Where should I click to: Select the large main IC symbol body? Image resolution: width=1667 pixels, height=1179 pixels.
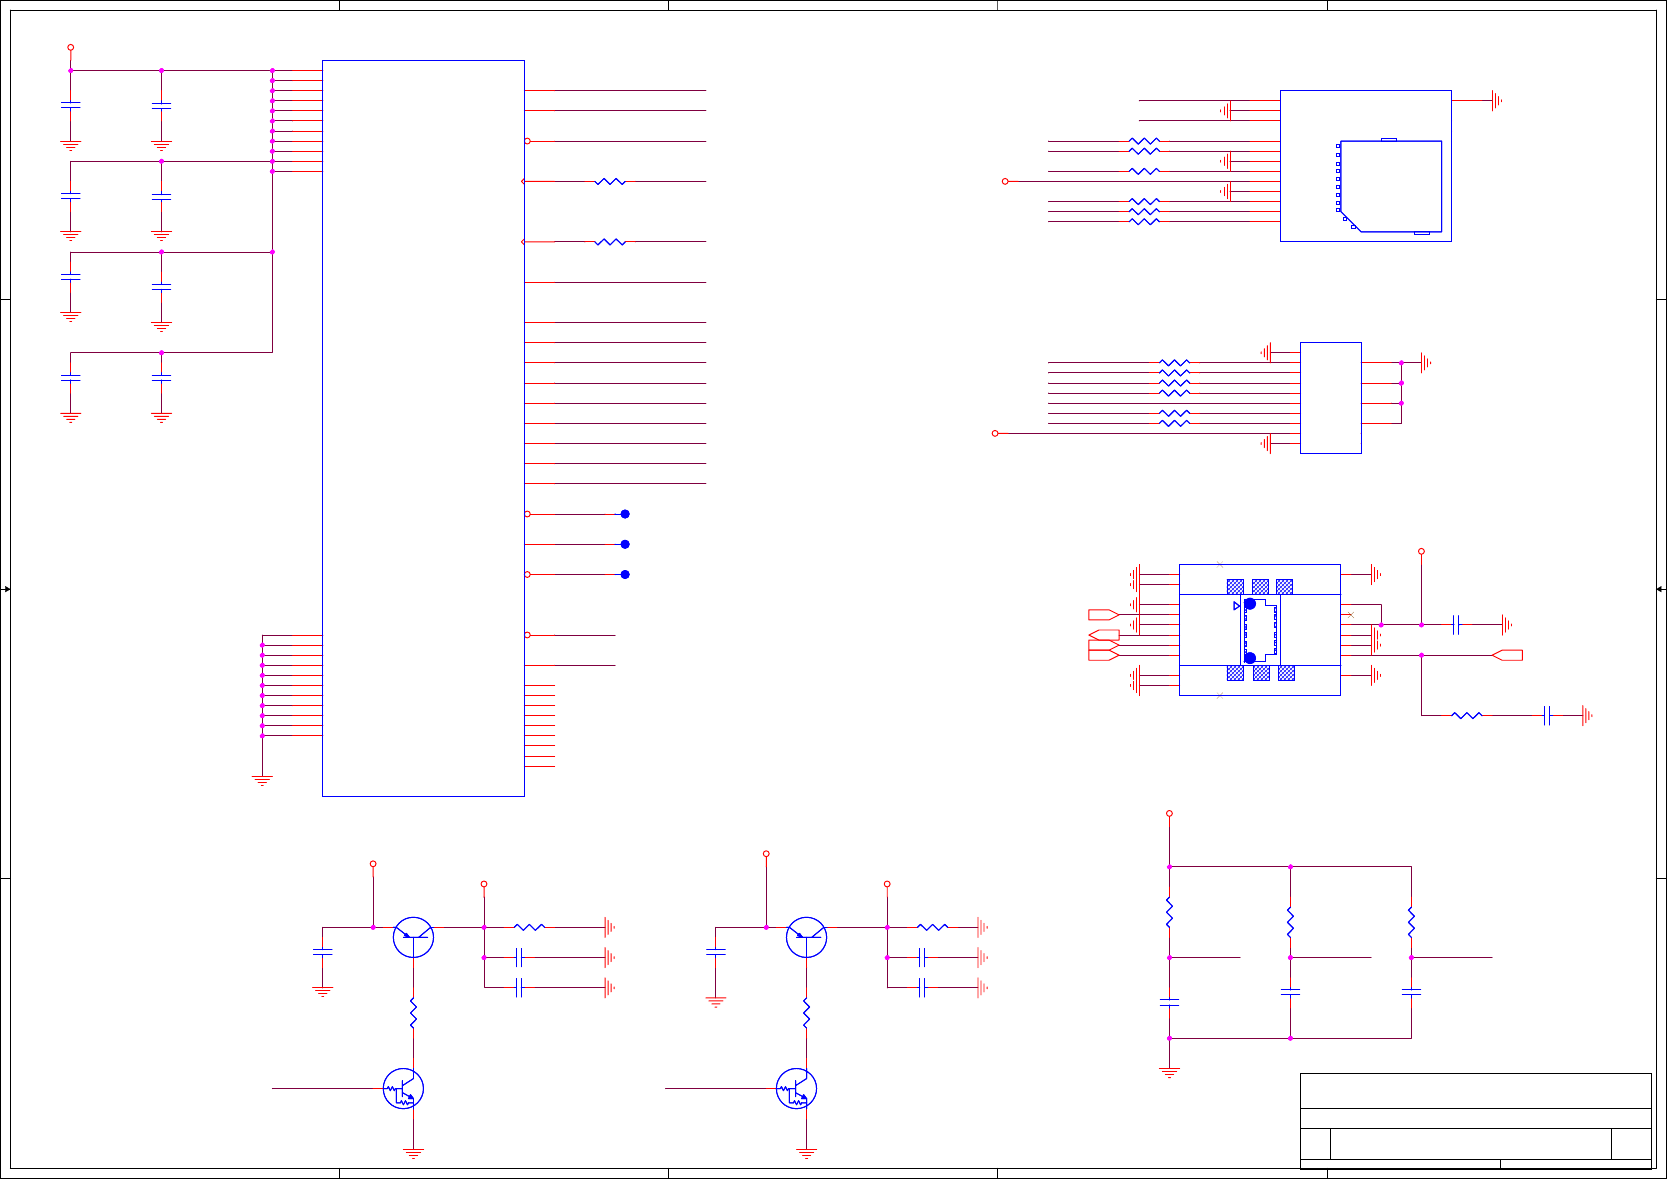423,428
